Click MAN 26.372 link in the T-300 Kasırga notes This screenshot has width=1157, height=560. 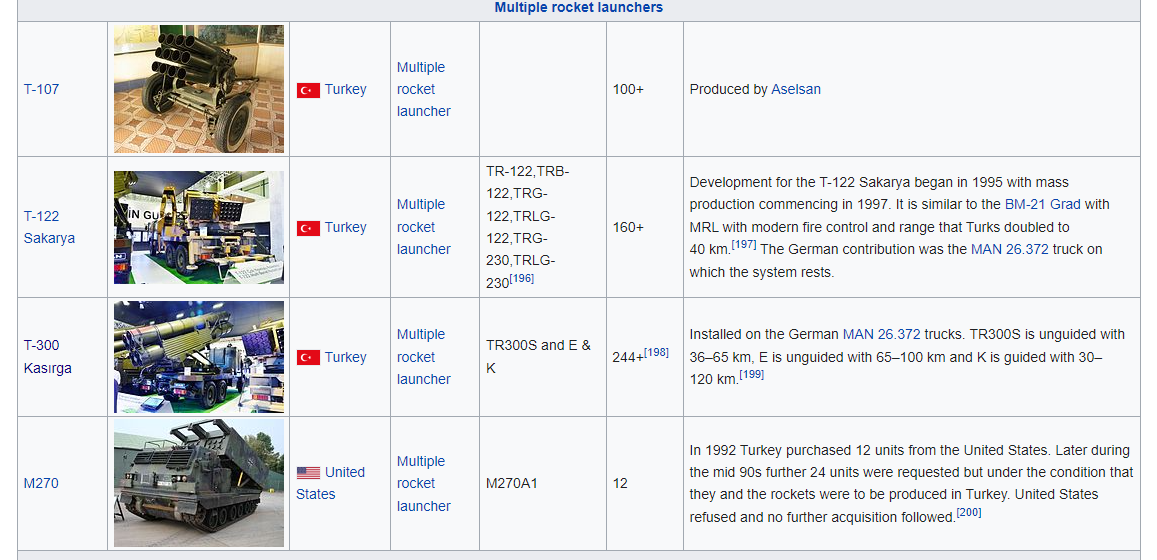coord(881,334)
